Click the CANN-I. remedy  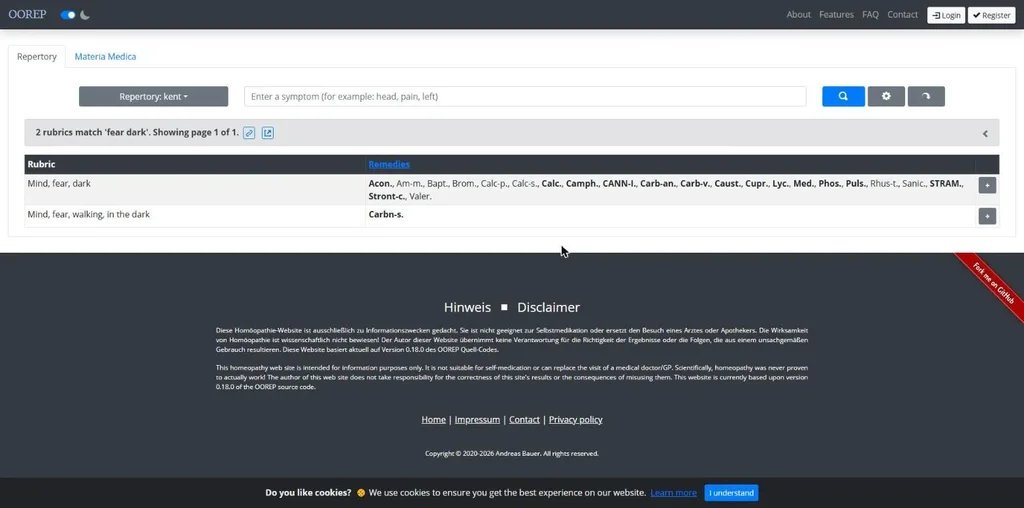tap(620, 184)
